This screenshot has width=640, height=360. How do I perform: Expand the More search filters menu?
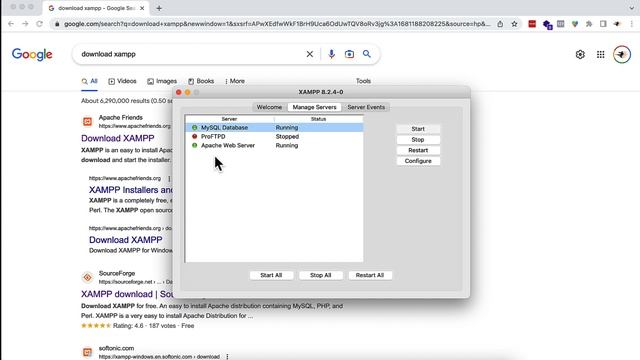coord(235,81)
